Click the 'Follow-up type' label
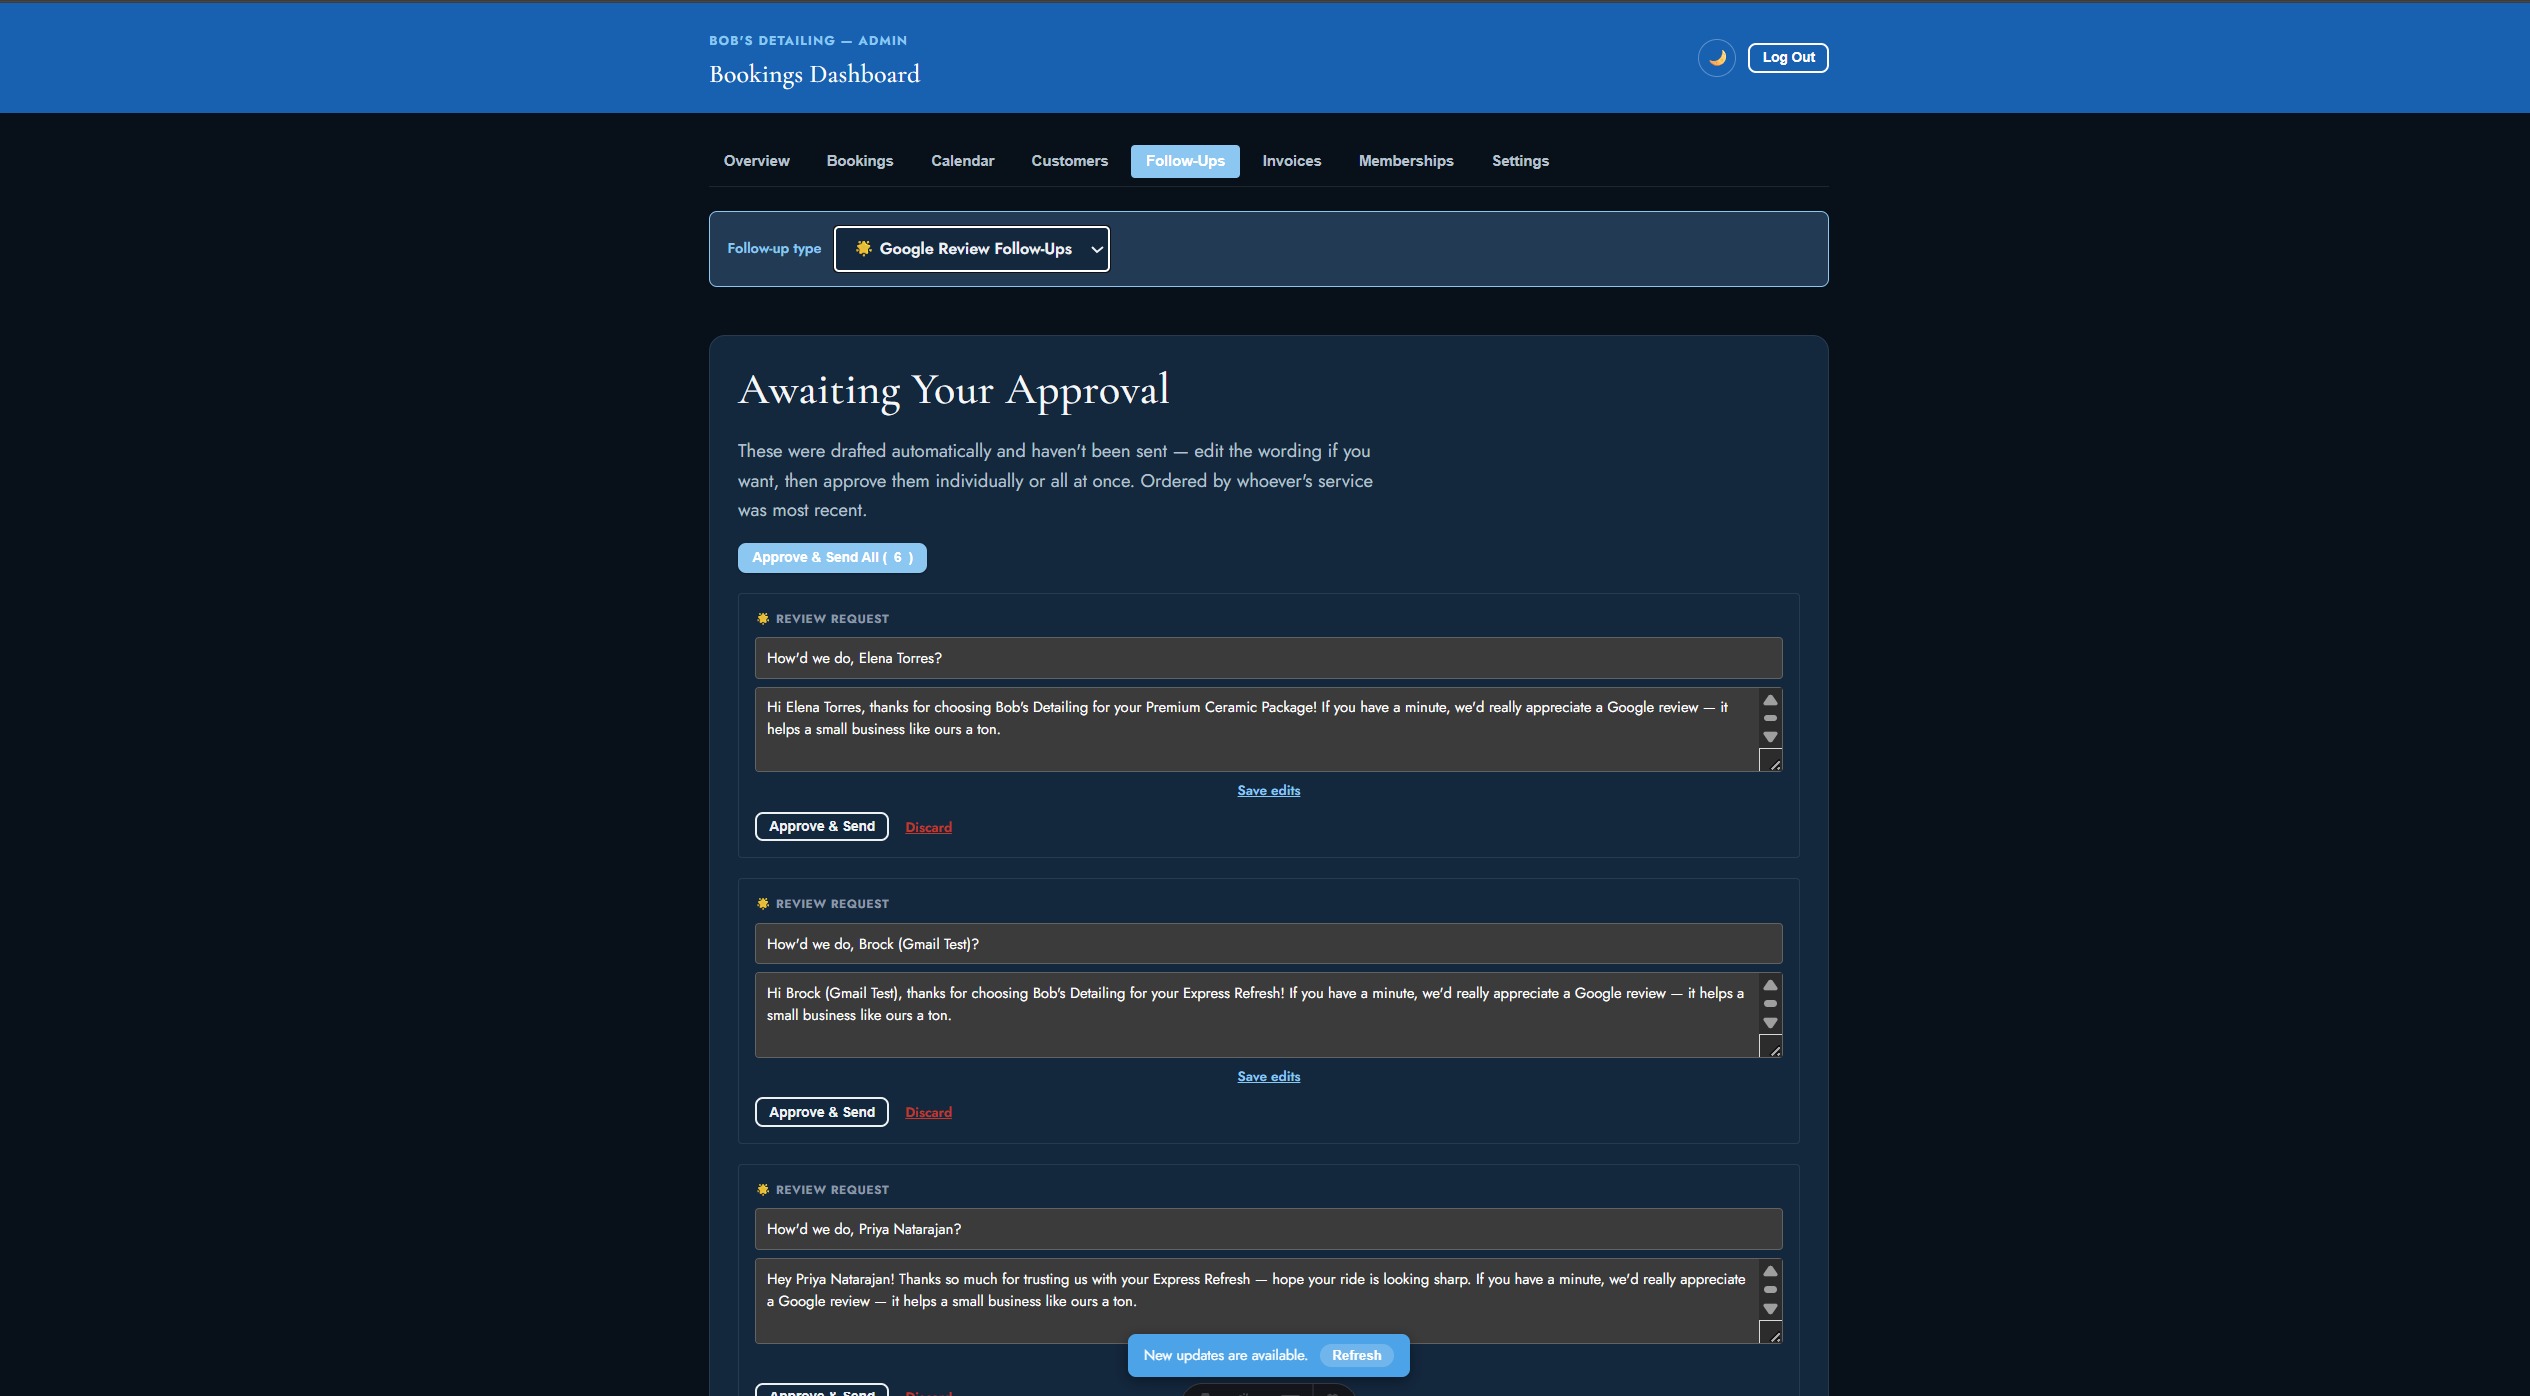2530x1396 pixels. tap(774, 249)
